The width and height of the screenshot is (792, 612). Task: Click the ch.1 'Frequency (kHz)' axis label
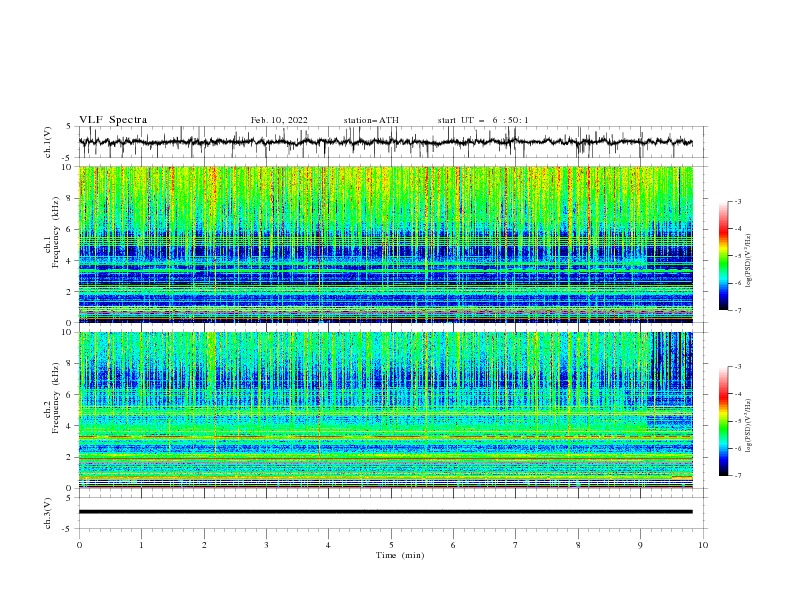(56, 233)
